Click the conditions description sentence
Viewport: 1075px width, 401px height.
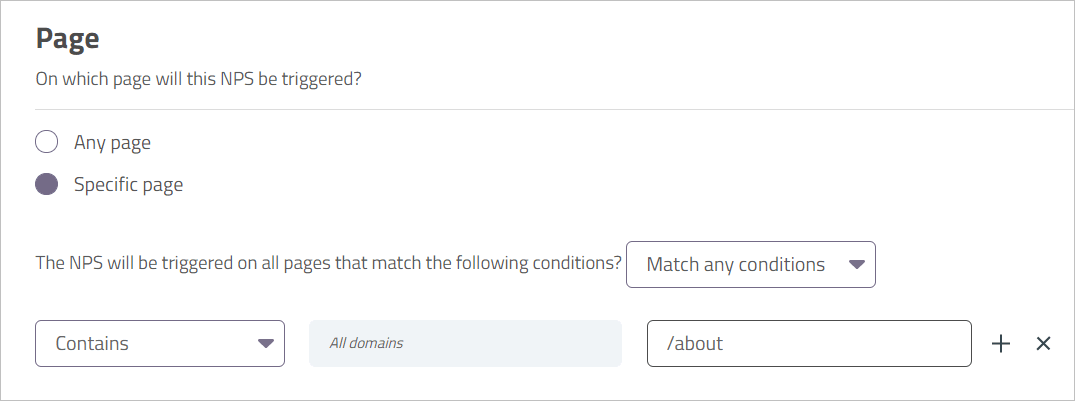329,265
